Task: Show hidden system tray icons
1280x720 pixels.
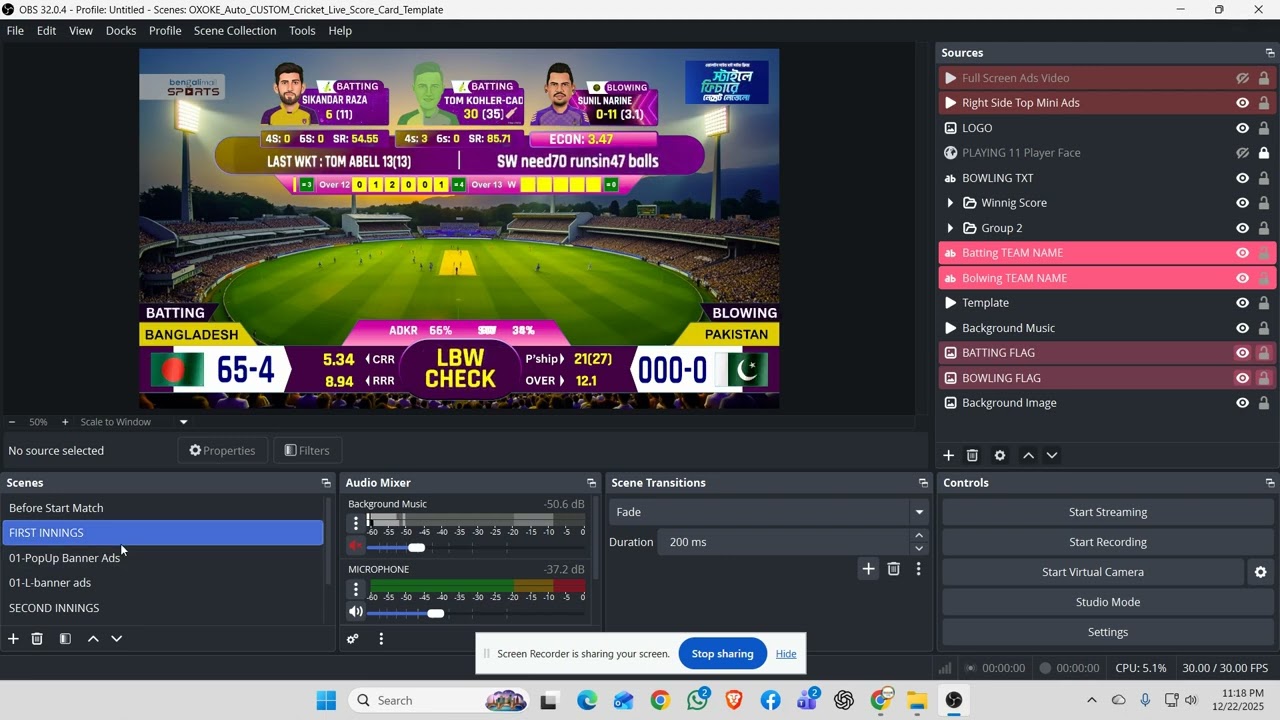Action: 1091,700
